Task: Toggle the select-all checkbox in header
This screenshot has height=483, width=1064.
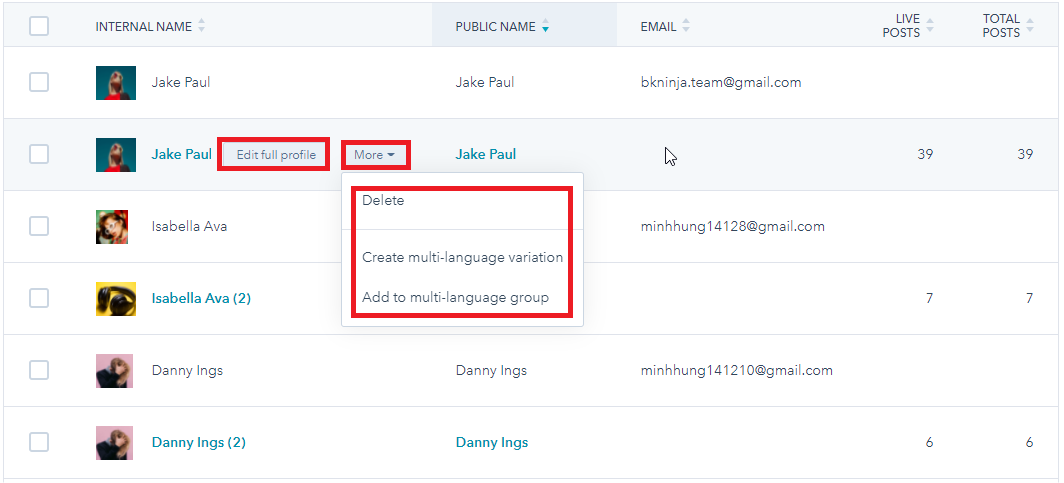Action: pyautogui.click(x=39, y=26)
